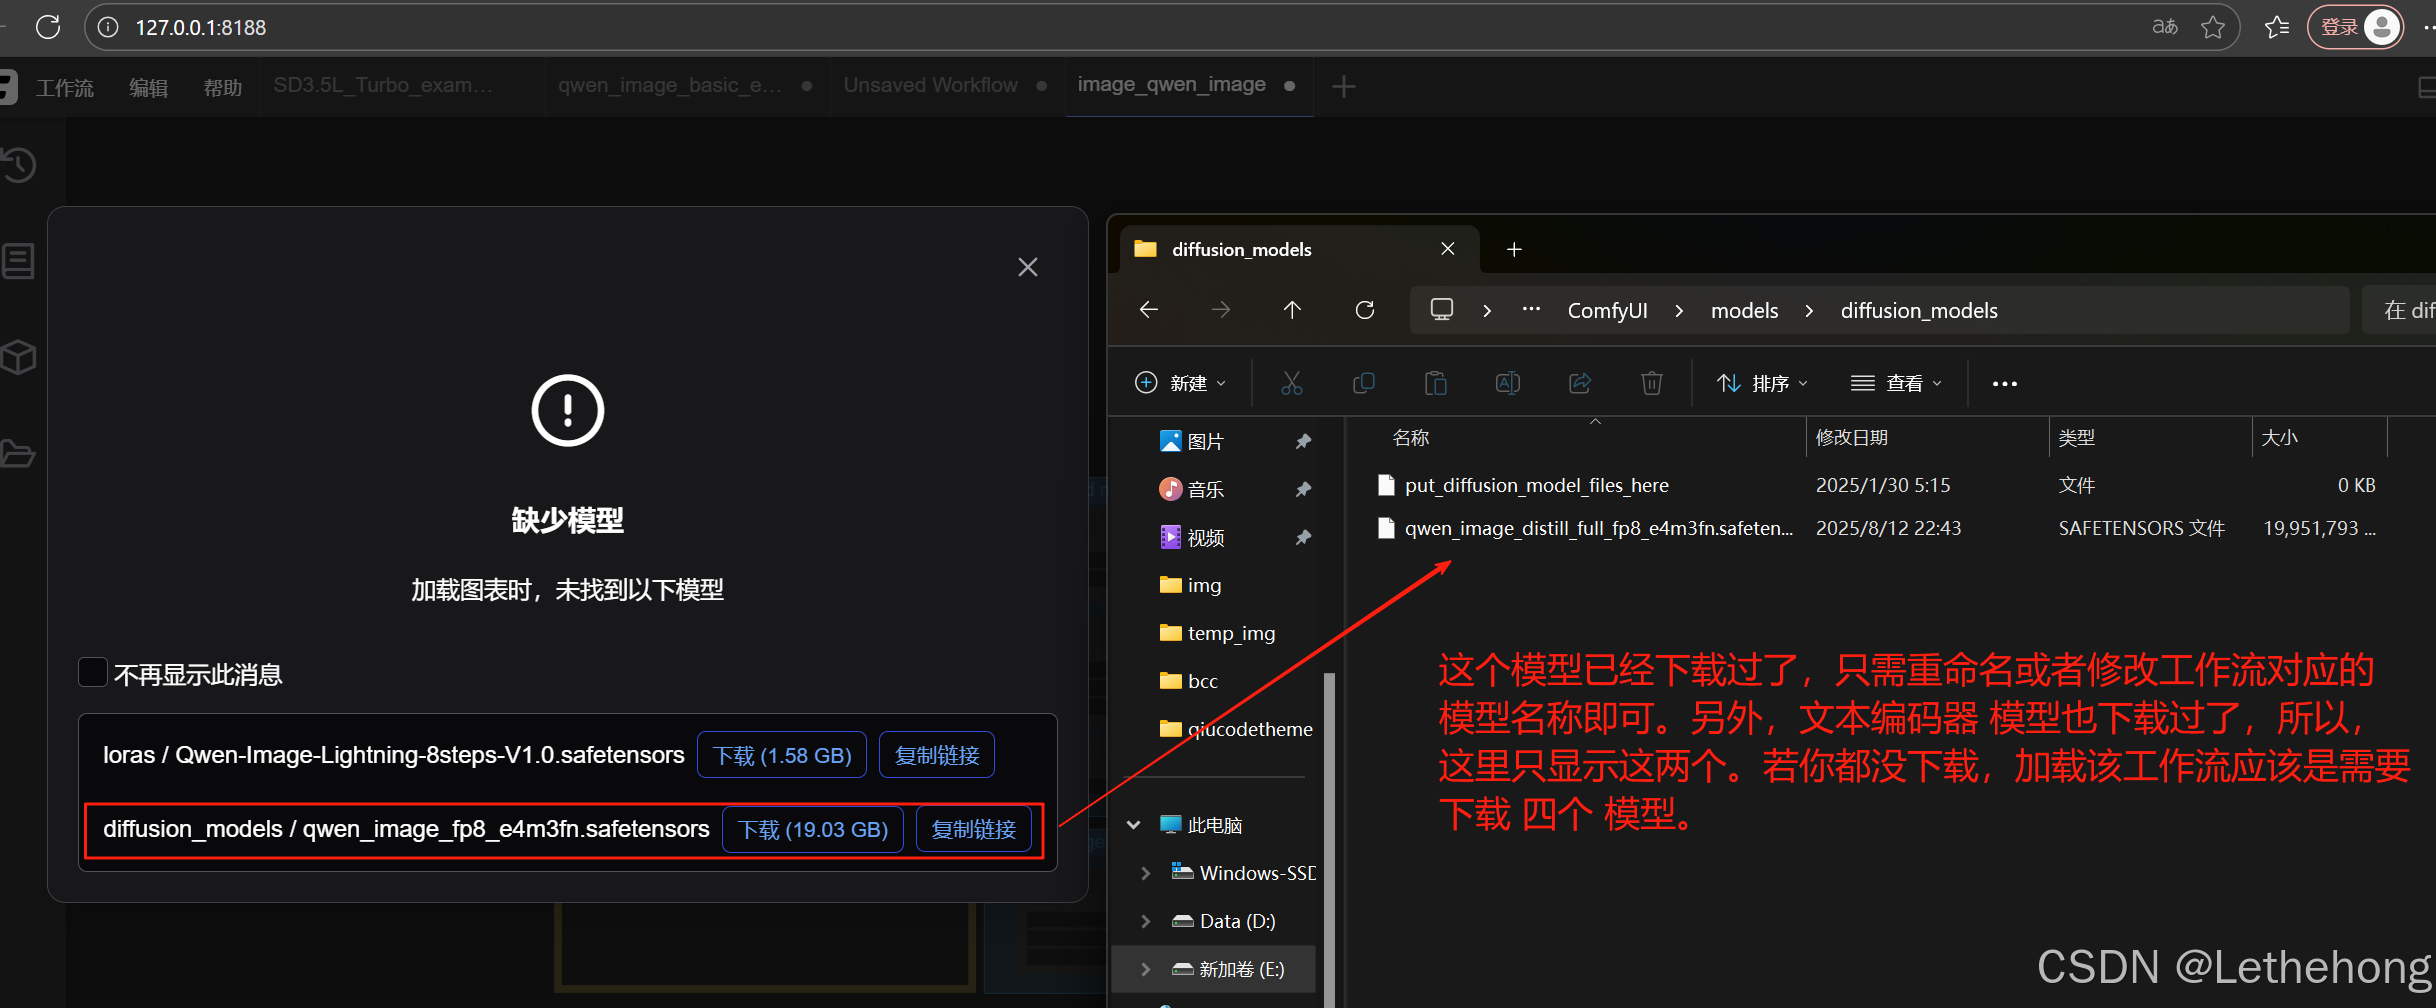Open ComfyUI model library cube icon

click(18, 357)
